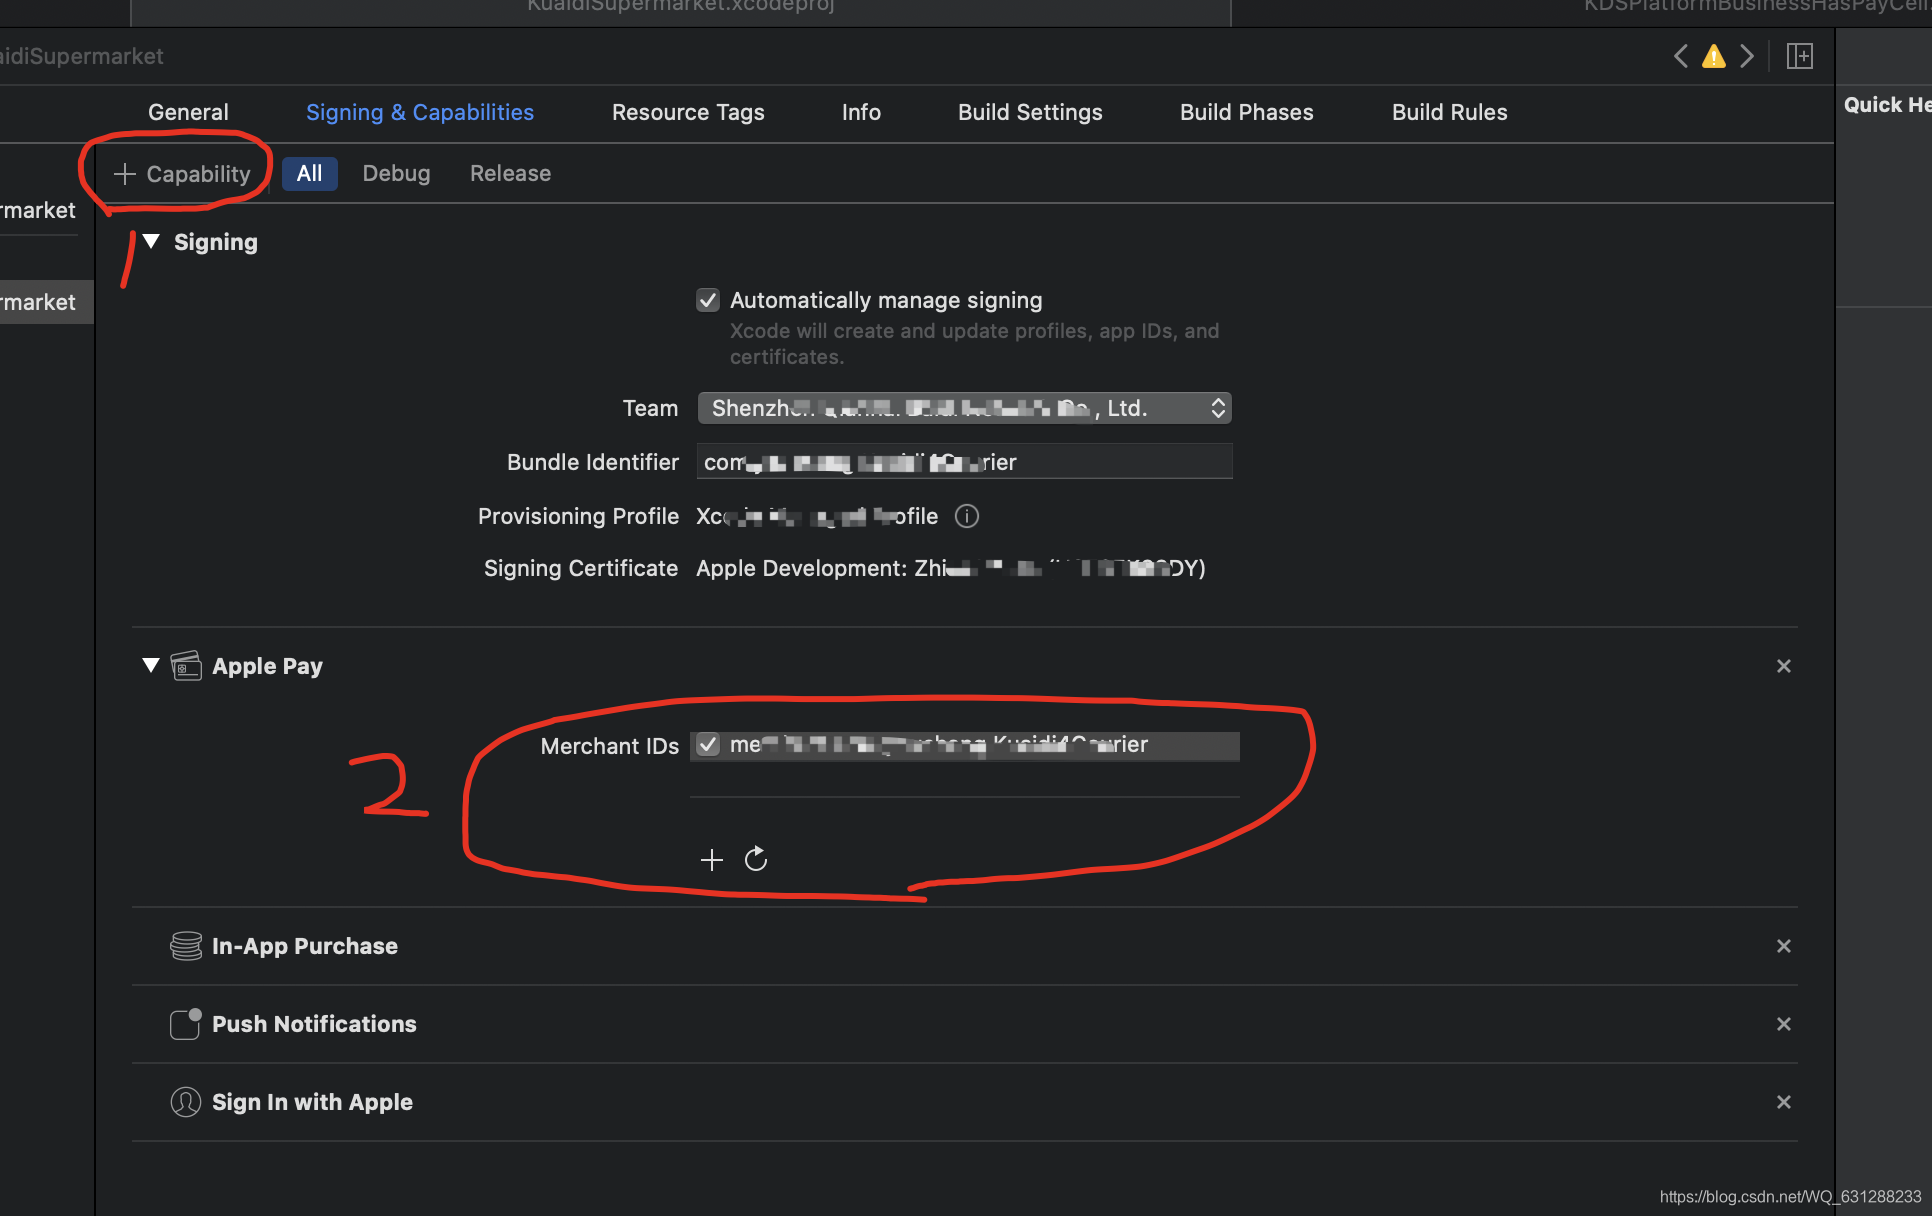Viewport: 1932px width, 1216px height.
Task: Open the Build Rules tab
Action: pyautogui.click(x=1450, y=112)
